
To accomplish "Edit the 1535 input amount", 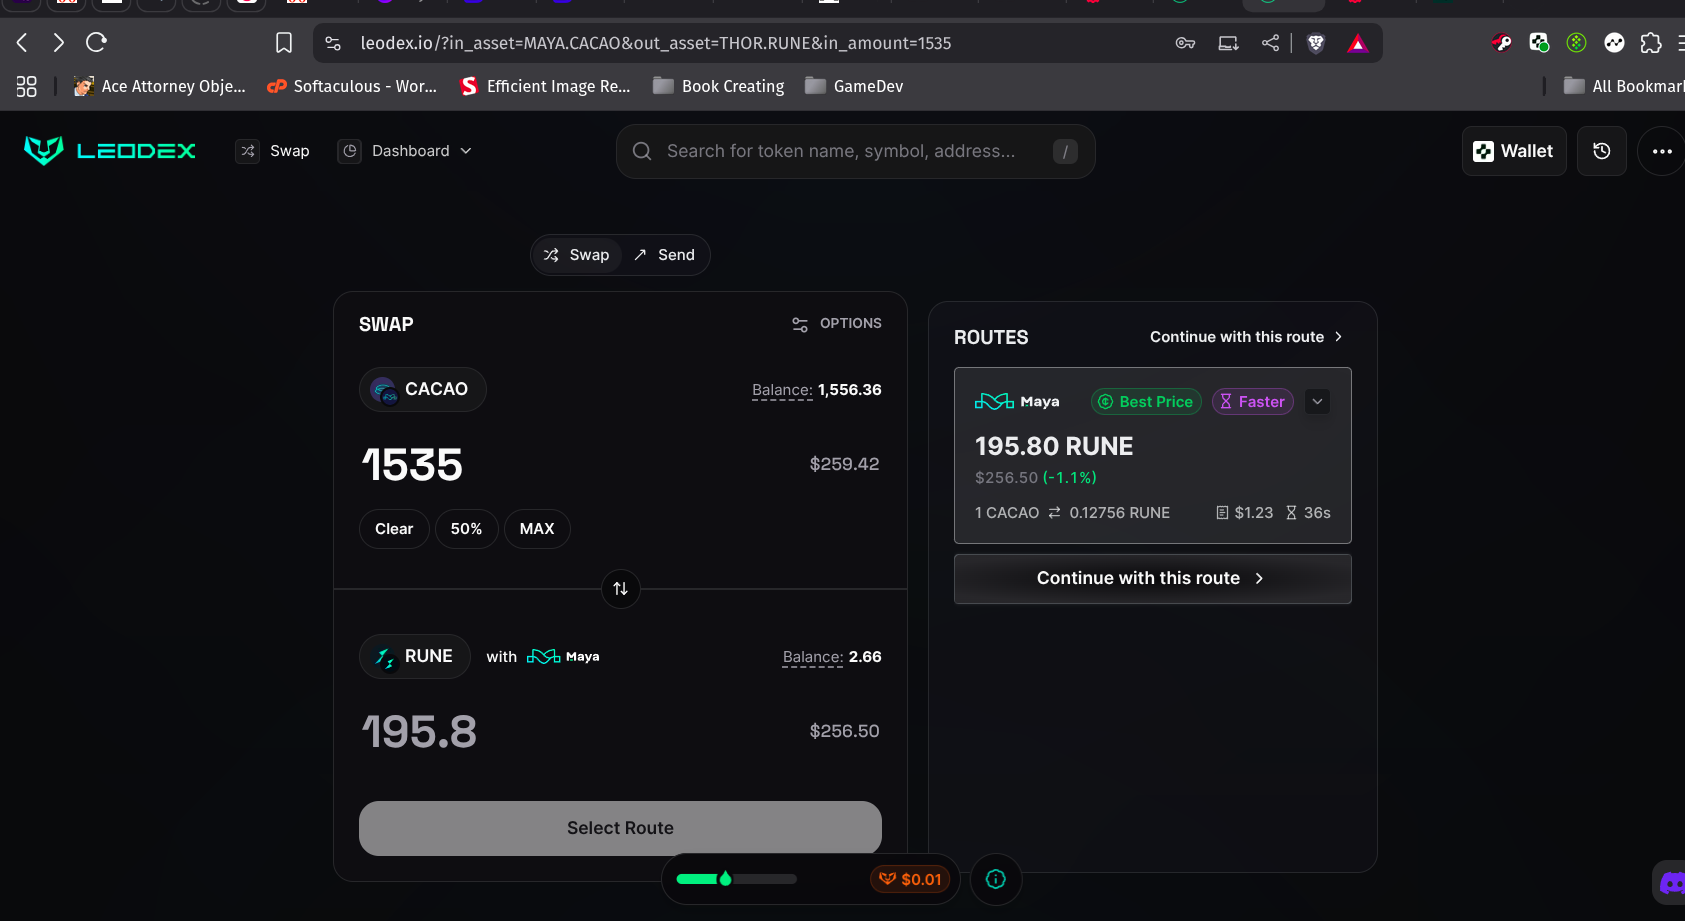I will (x=412, y=465).
